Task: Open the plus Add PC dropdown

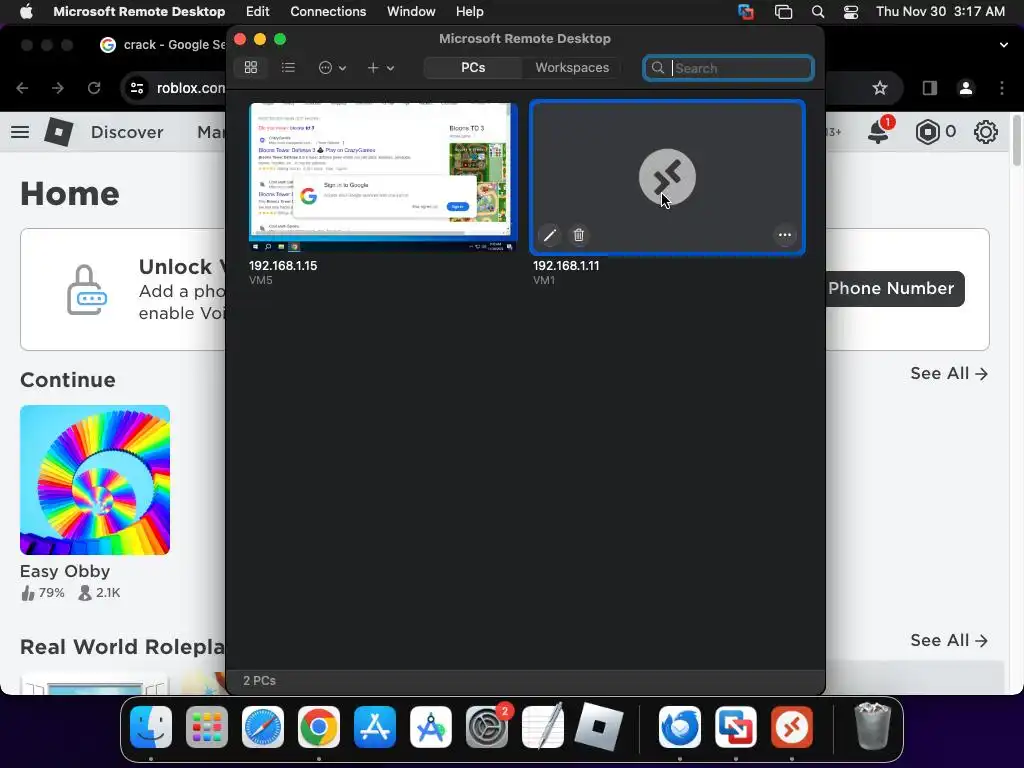Action: (380, 67)
